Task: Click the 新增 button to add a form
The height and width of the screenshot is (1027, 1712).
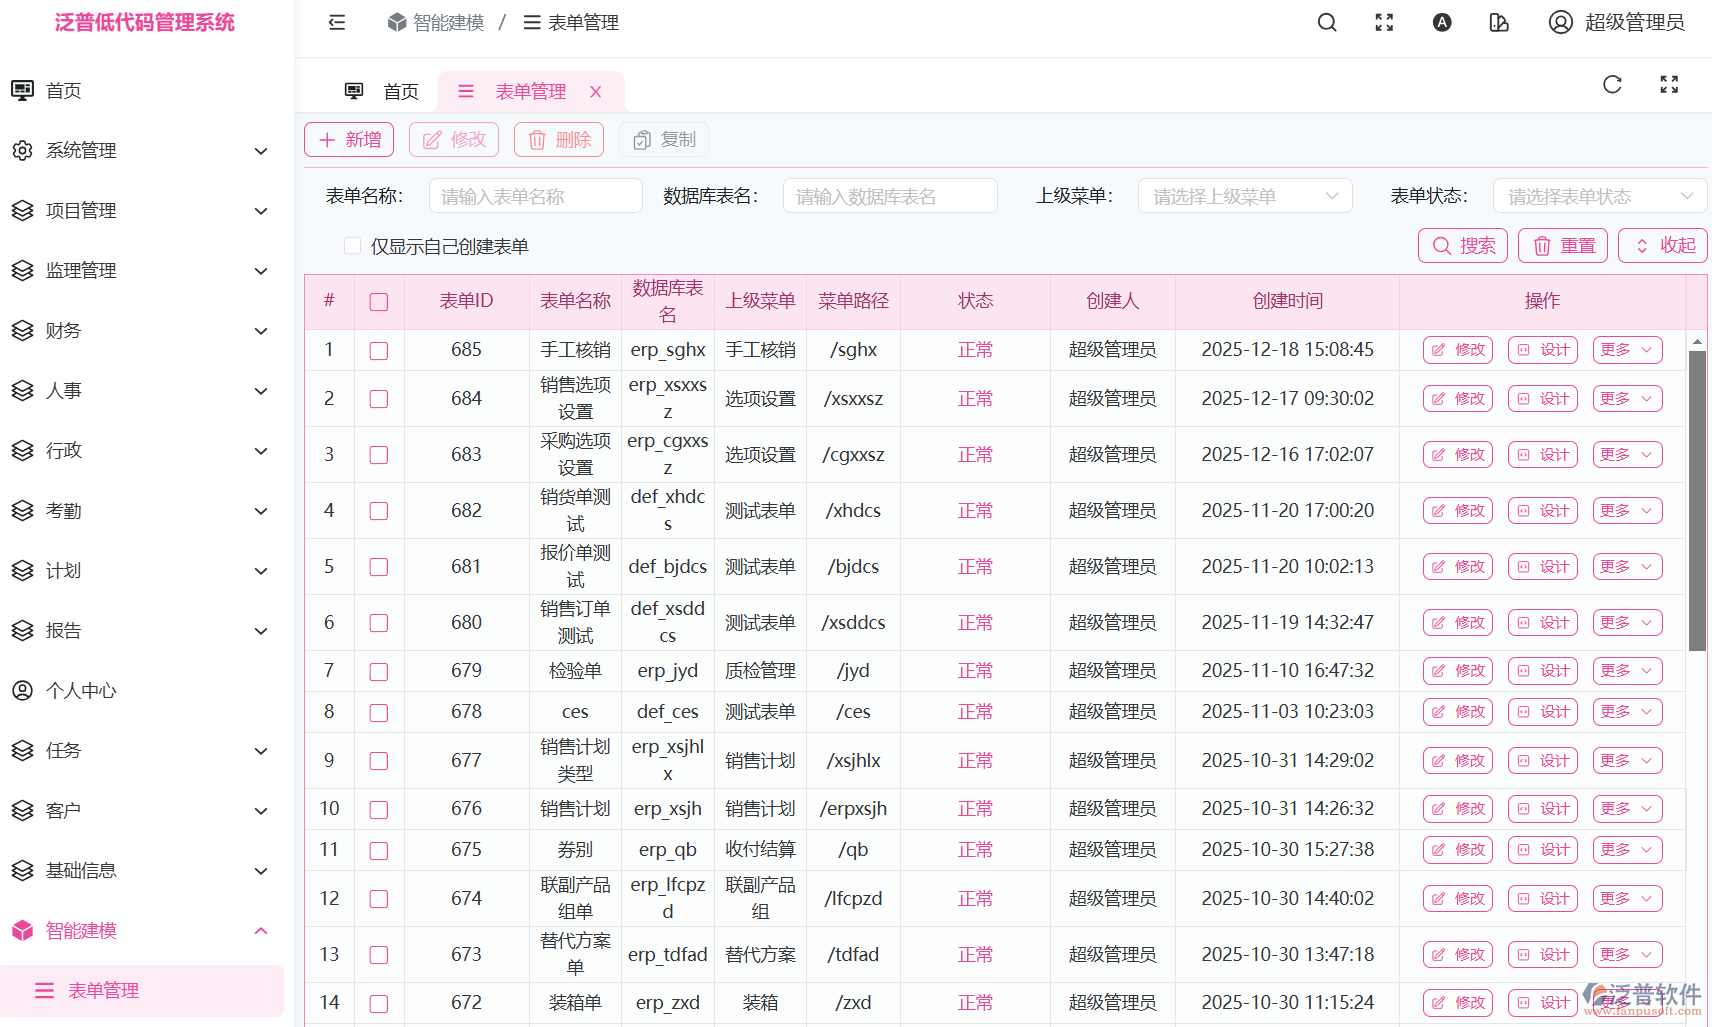Action: (348, 139)
